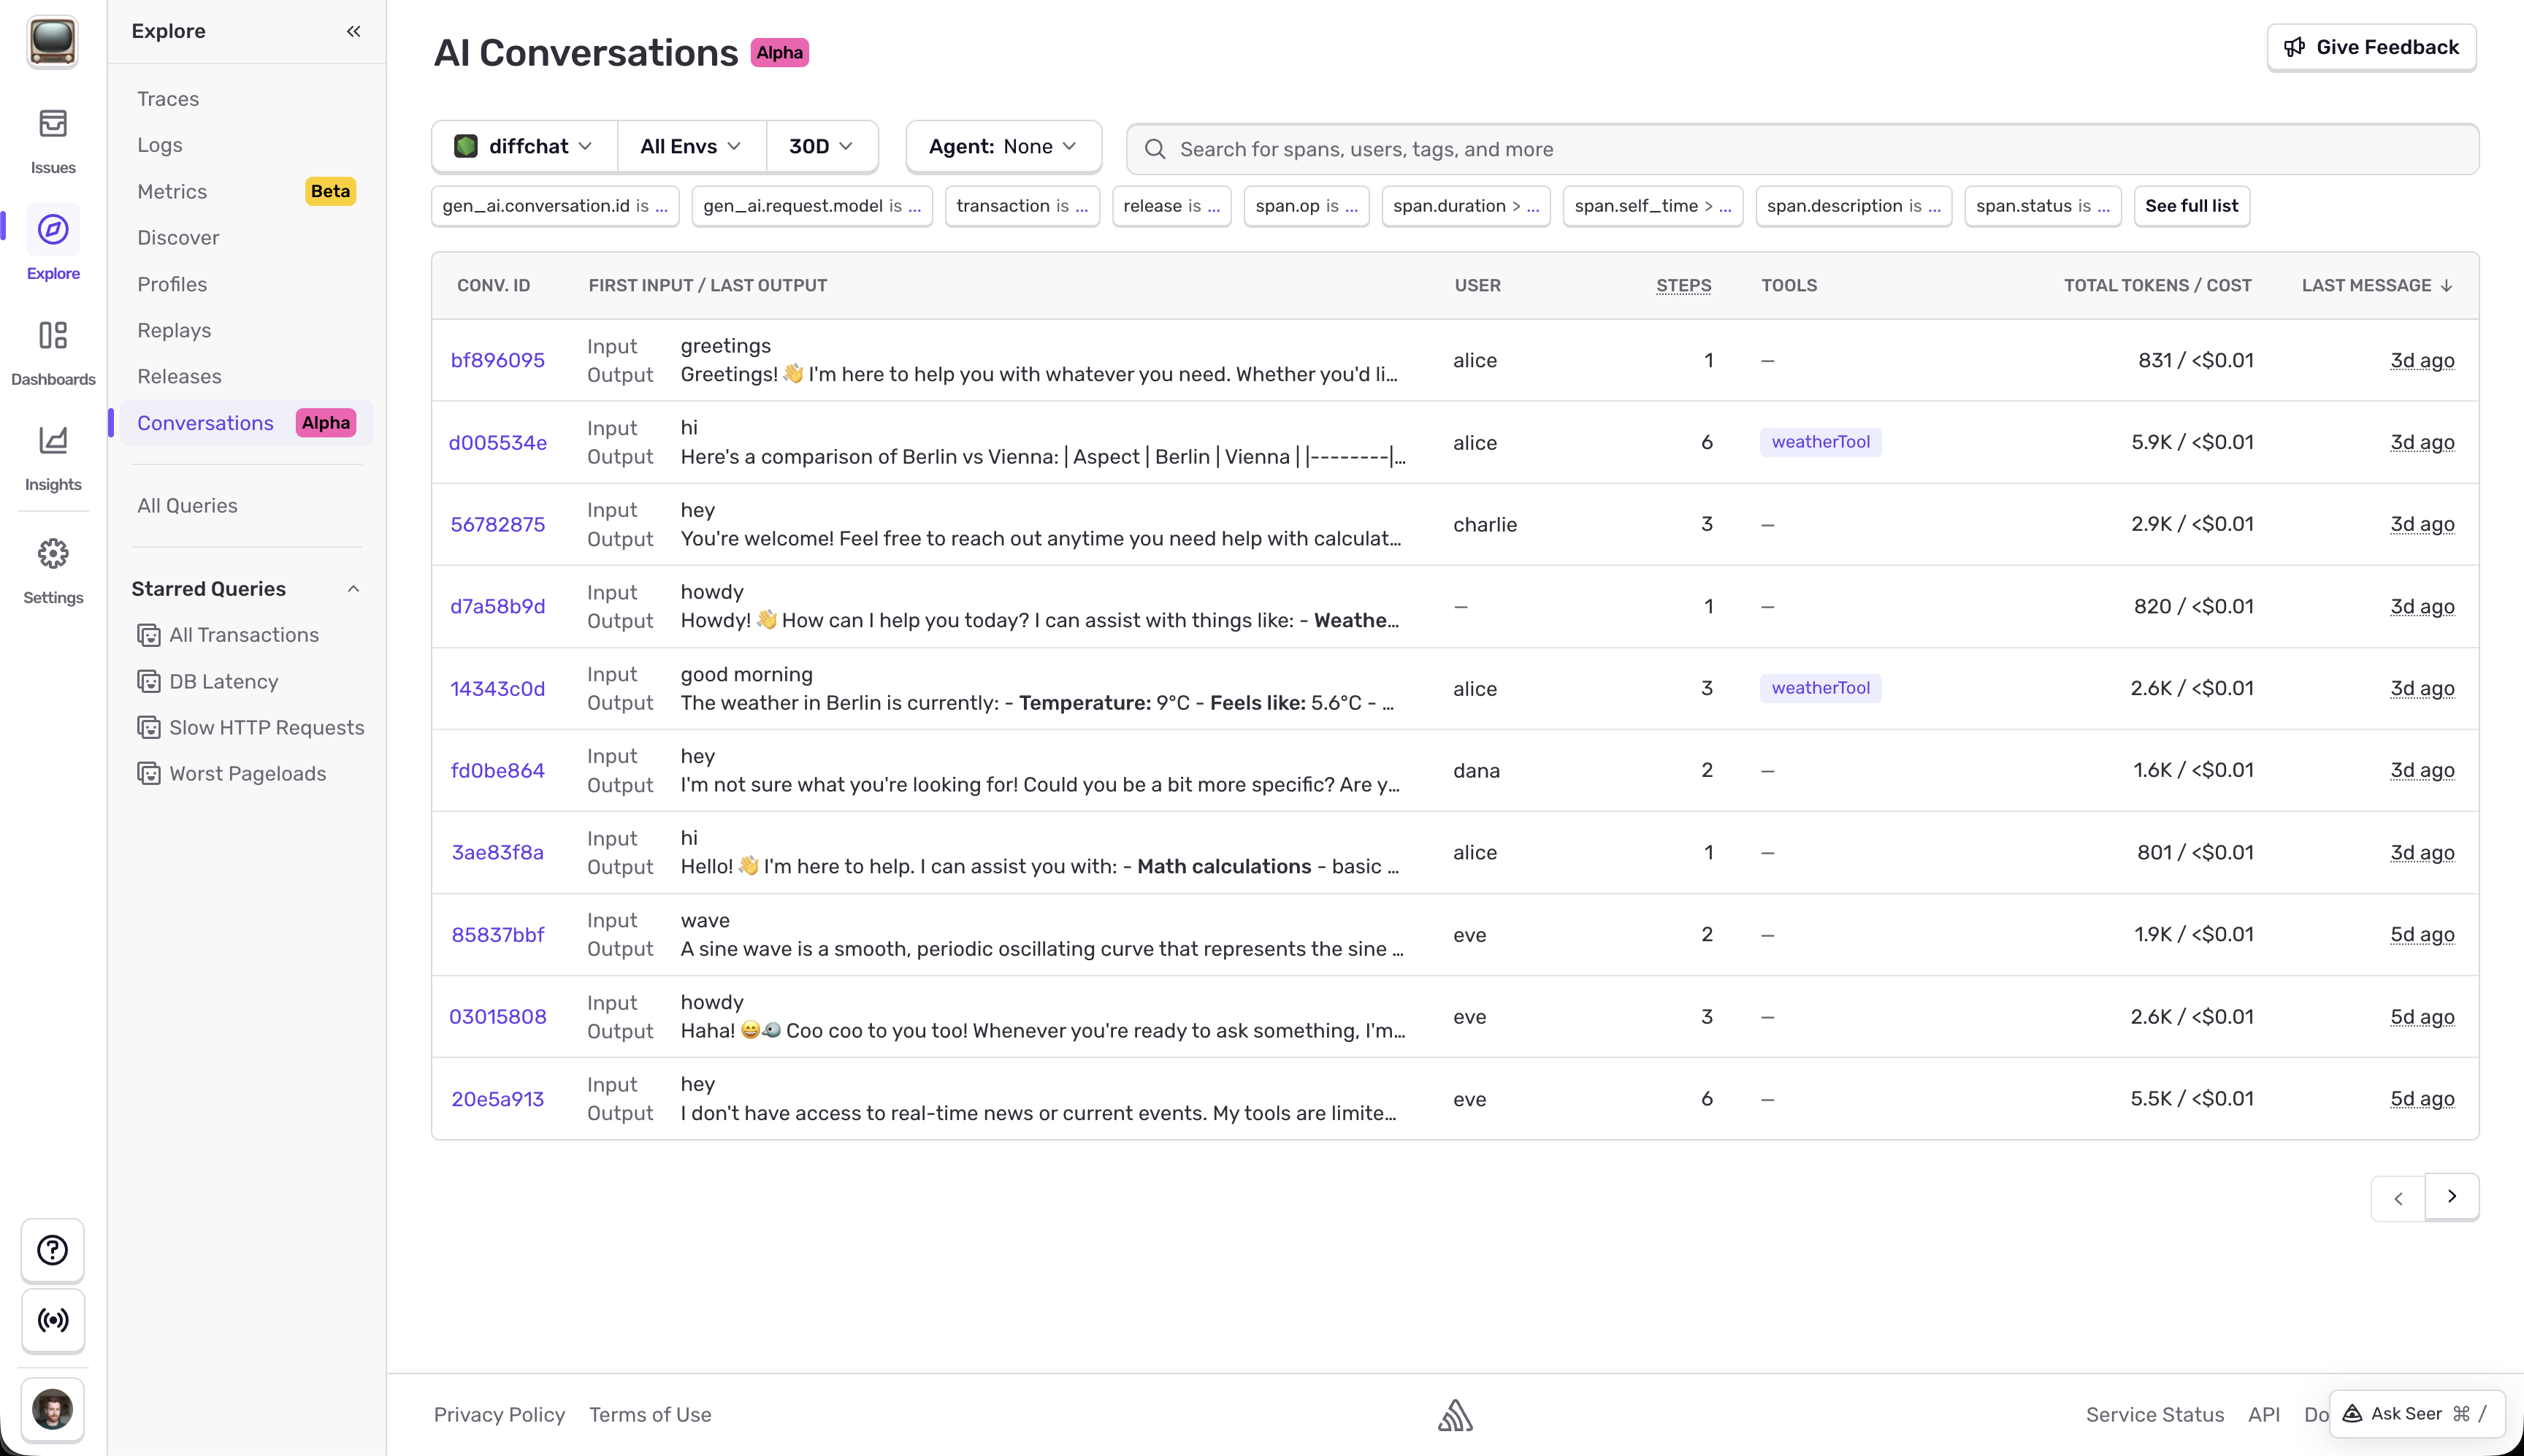Open All Queries
The image size is (2524, 1456).
[187, 506]
